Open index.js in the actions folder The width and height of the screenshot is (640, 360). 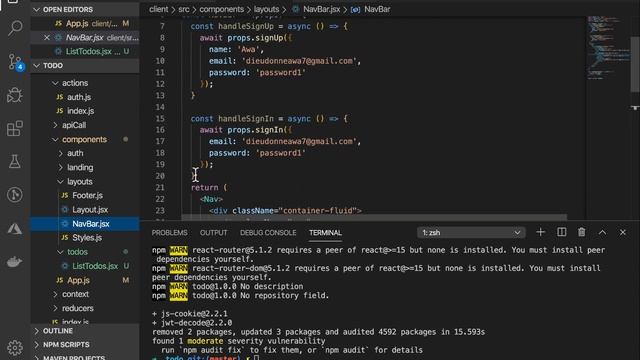(x=85, y=111)
